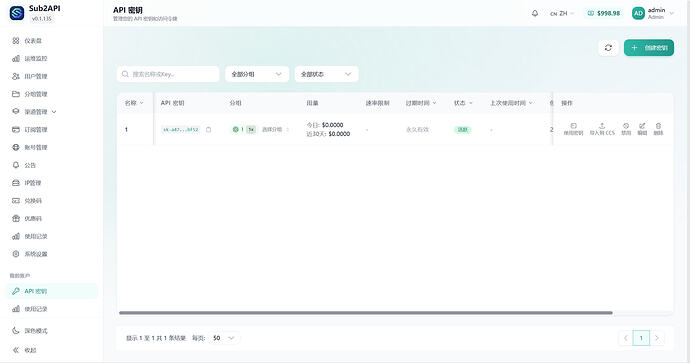The width and height of the screenshot is (690, 363).
Task: Open the 50 per page dropdown
Action: coord(224,338)
